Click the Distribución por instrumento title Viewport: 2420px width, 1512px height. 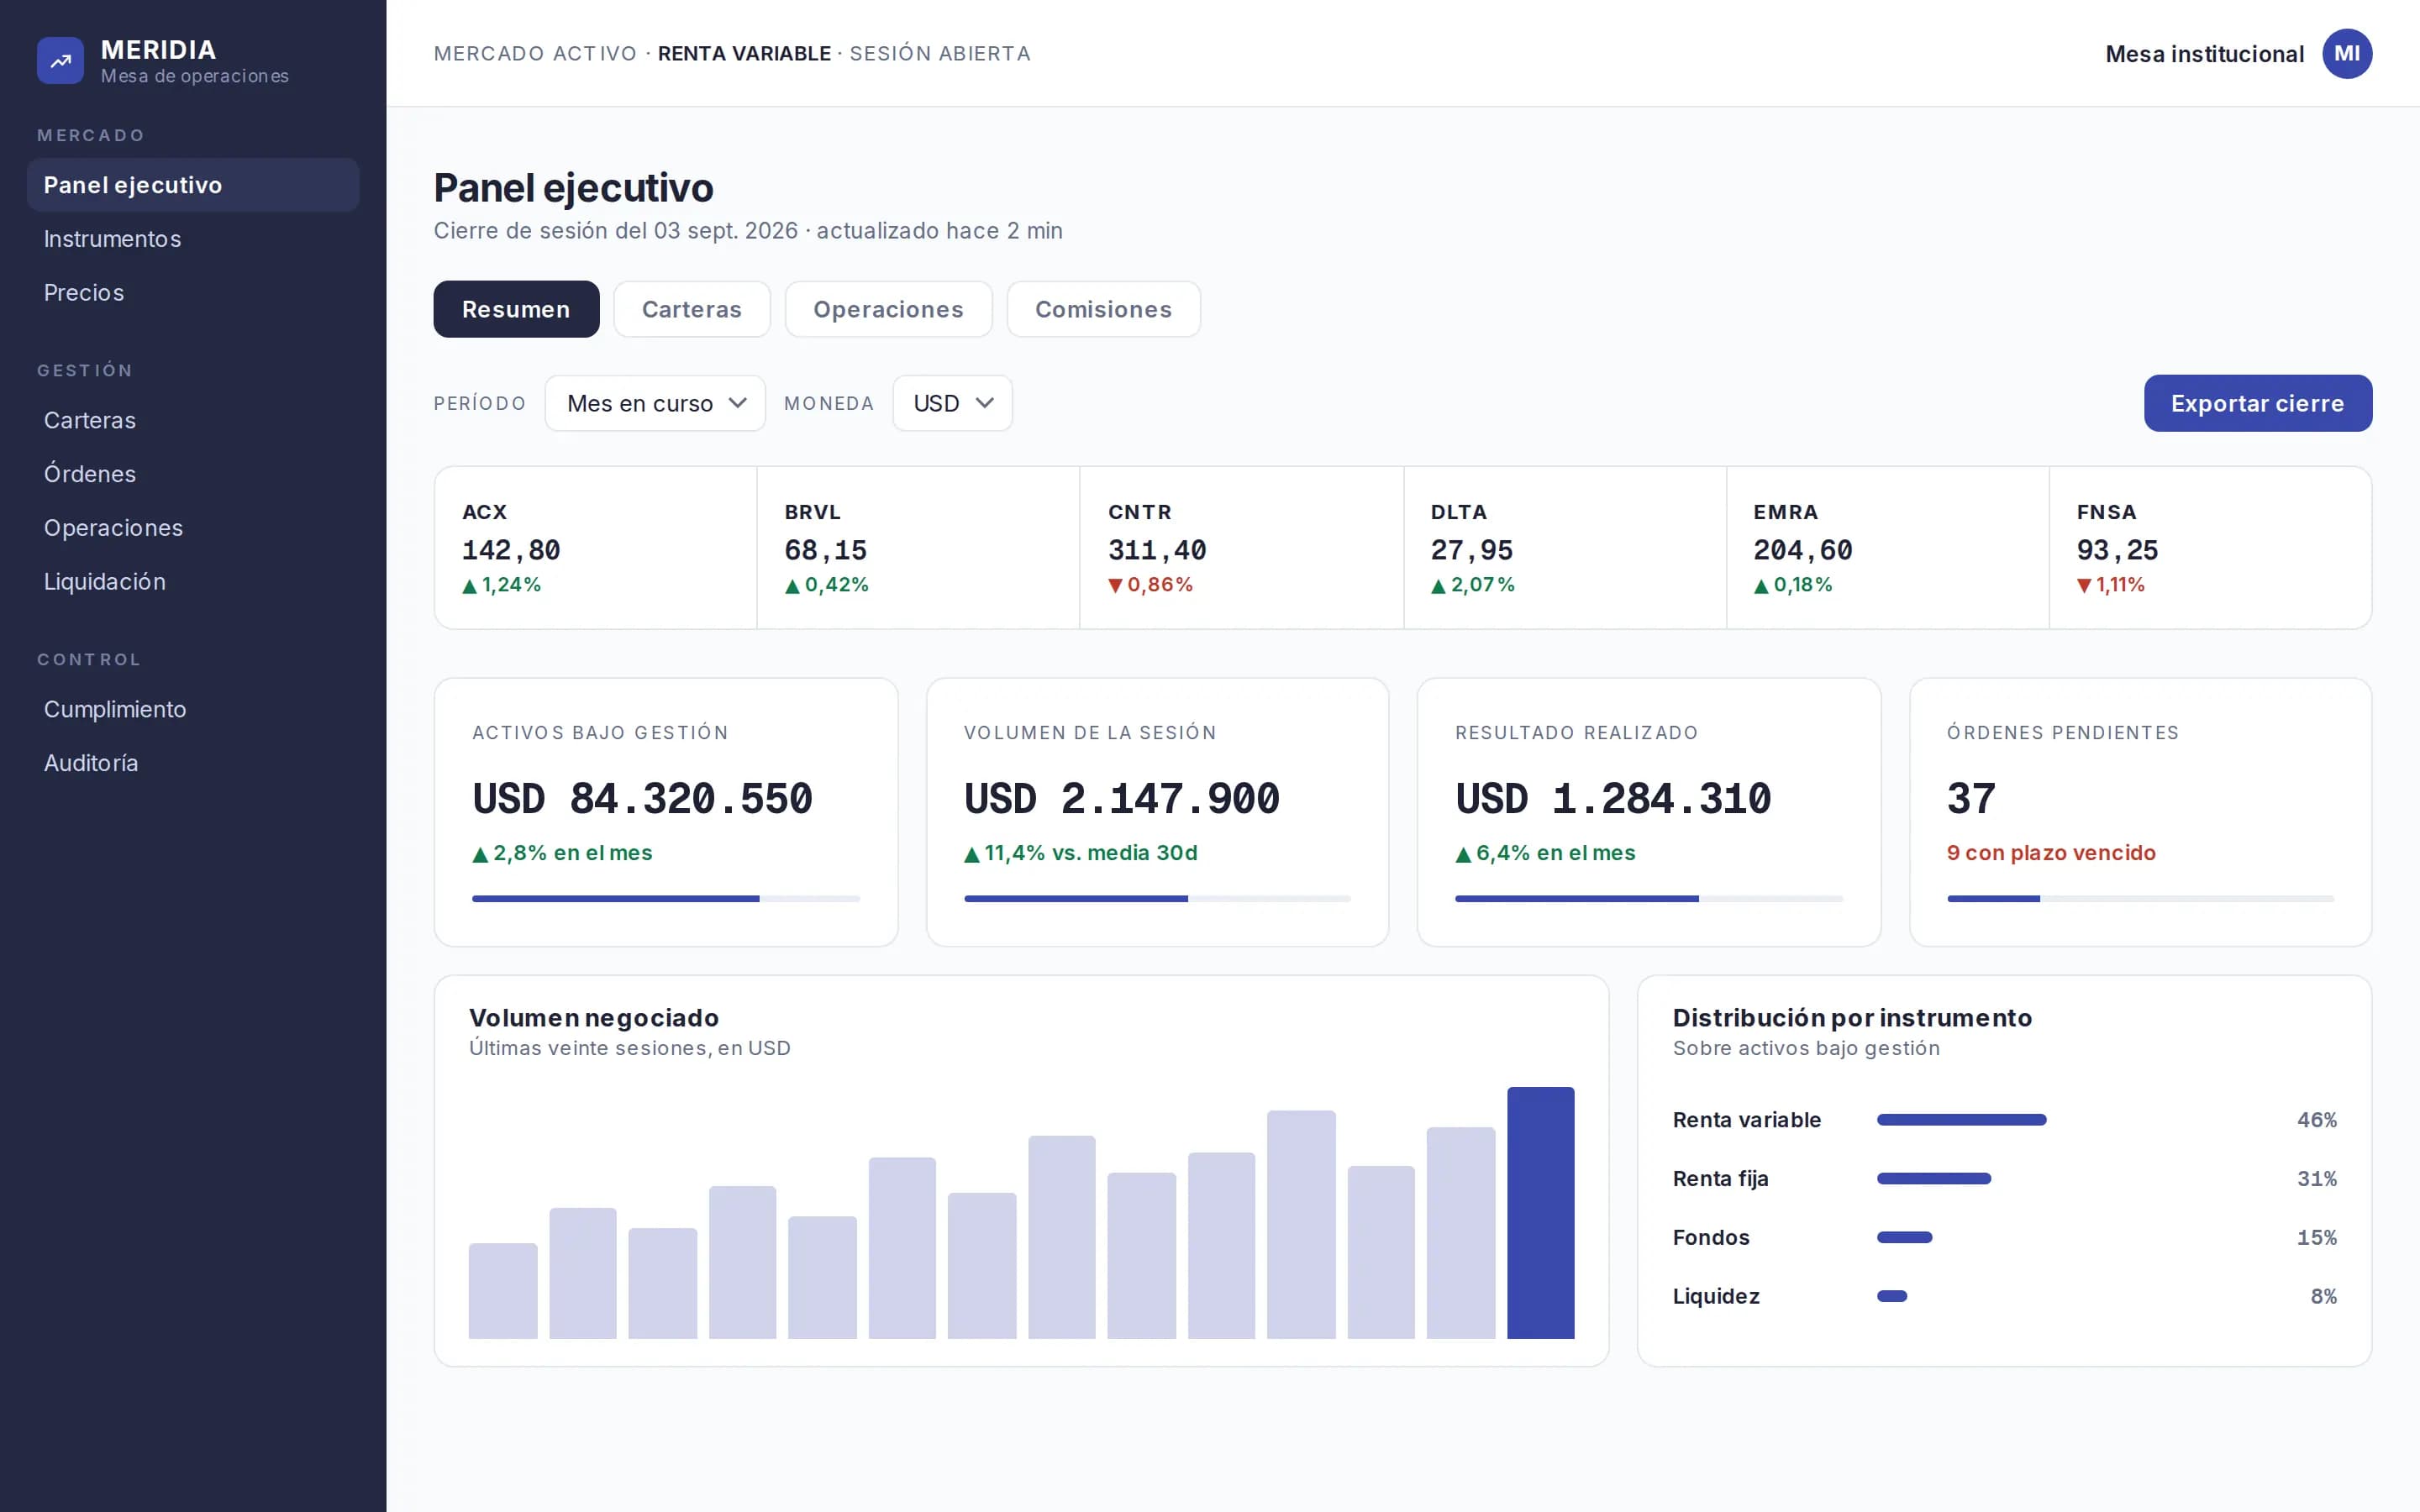click(1852, 1018)
